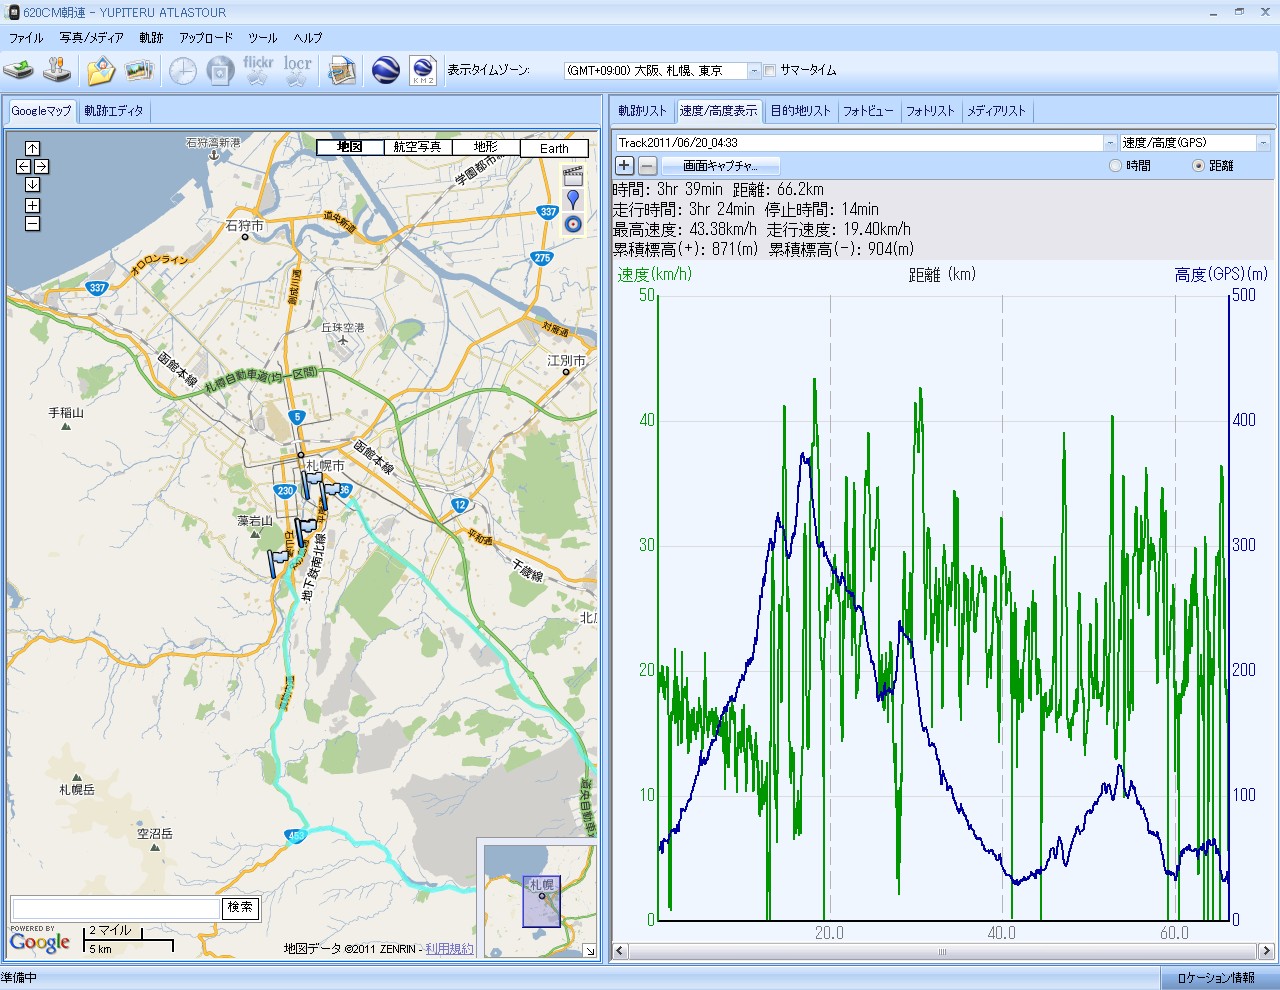
Task: Switch to the メディアリスト tab
Action: tap(996, 111)
